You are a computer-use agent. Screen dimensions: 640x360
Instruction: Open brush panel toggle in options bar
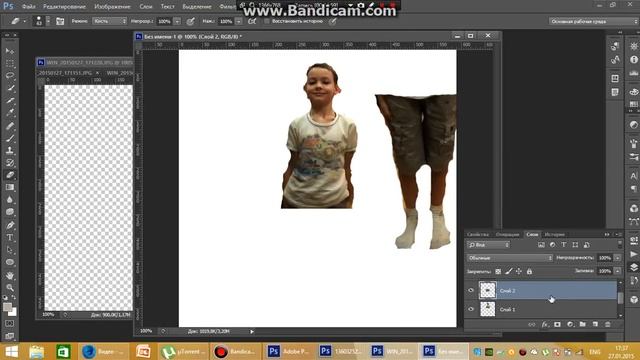click(x=60, y=21)
